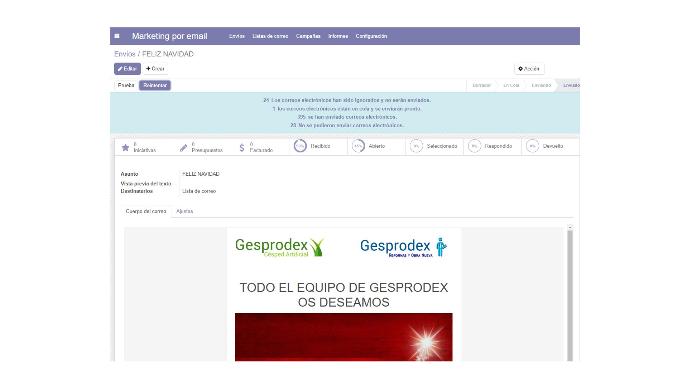Image resolution: width=690 pixels, height=388 pixels.
Task: Open the Respondido percentage gauge
Action: click(x=474, y=146)
